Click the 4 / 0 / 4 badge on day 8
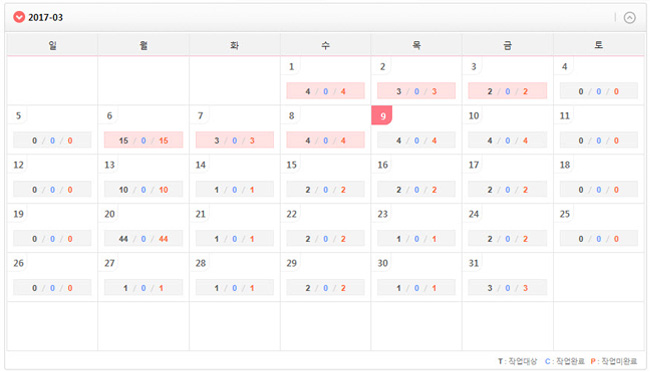Viewport: 650px width, 372px height. pos(325,140)
